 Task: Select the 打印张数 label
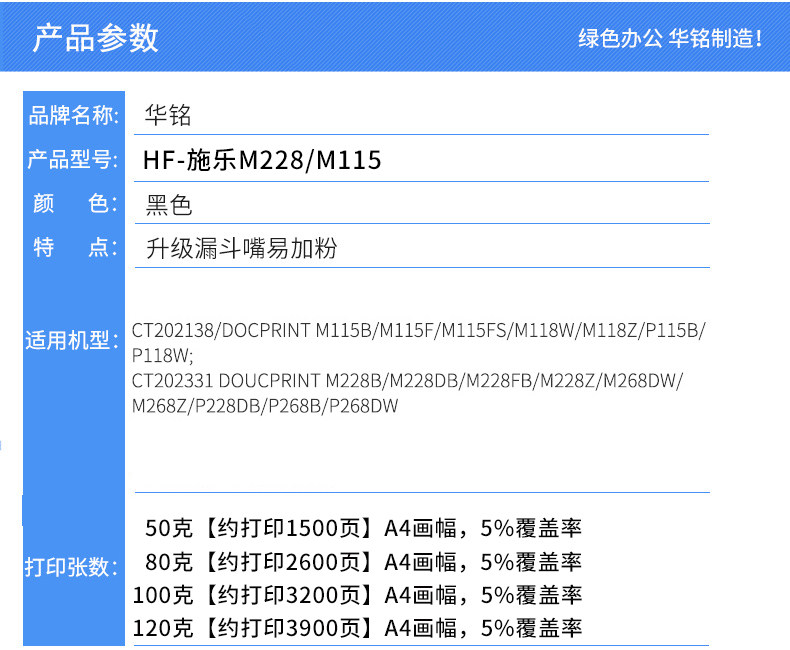click(x=72, y=567)
